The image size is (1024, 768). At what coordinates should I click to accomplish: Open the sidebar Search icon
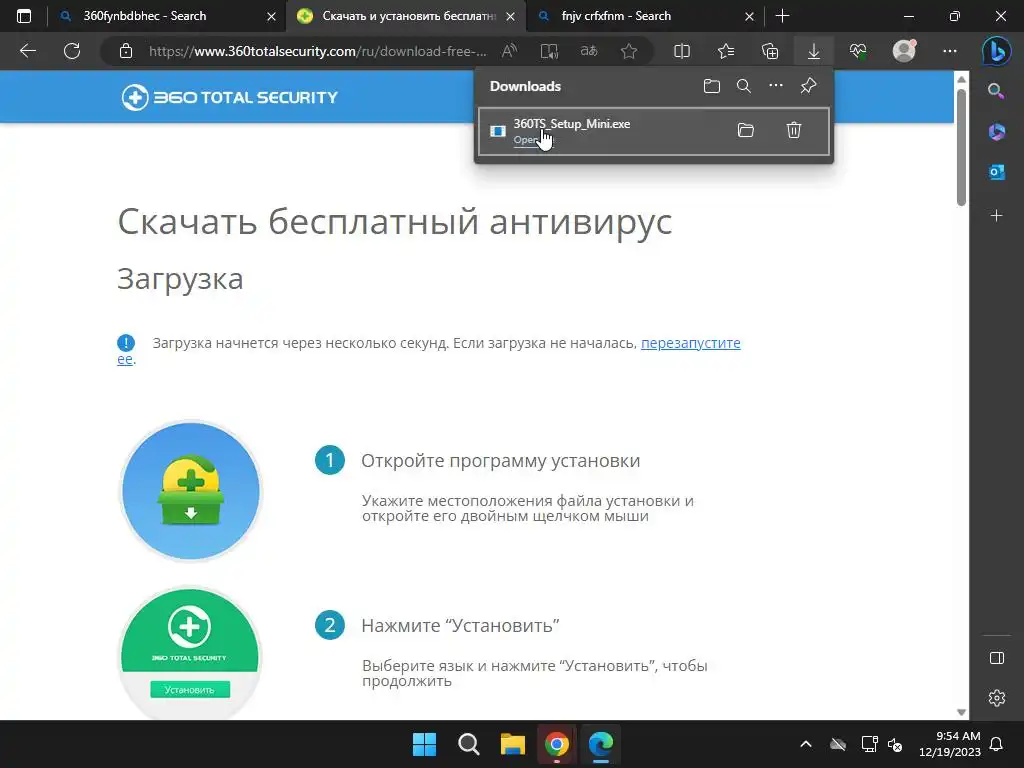[997, 91]
